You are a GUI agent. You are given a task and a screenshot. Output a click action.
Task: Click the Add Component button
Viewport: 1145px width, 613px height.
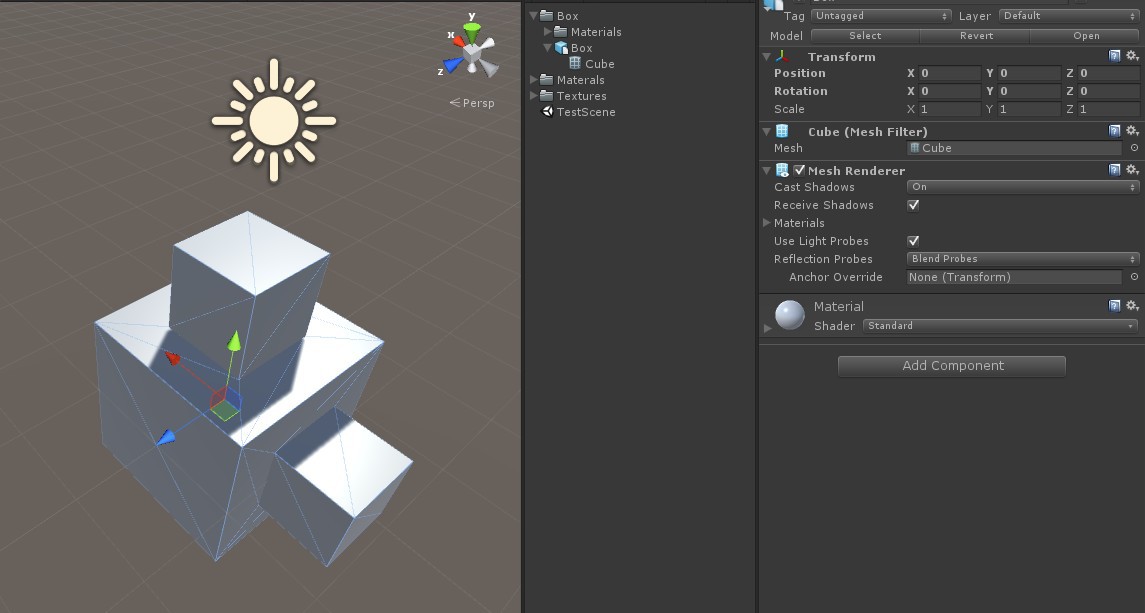click(x=951, y=366)
